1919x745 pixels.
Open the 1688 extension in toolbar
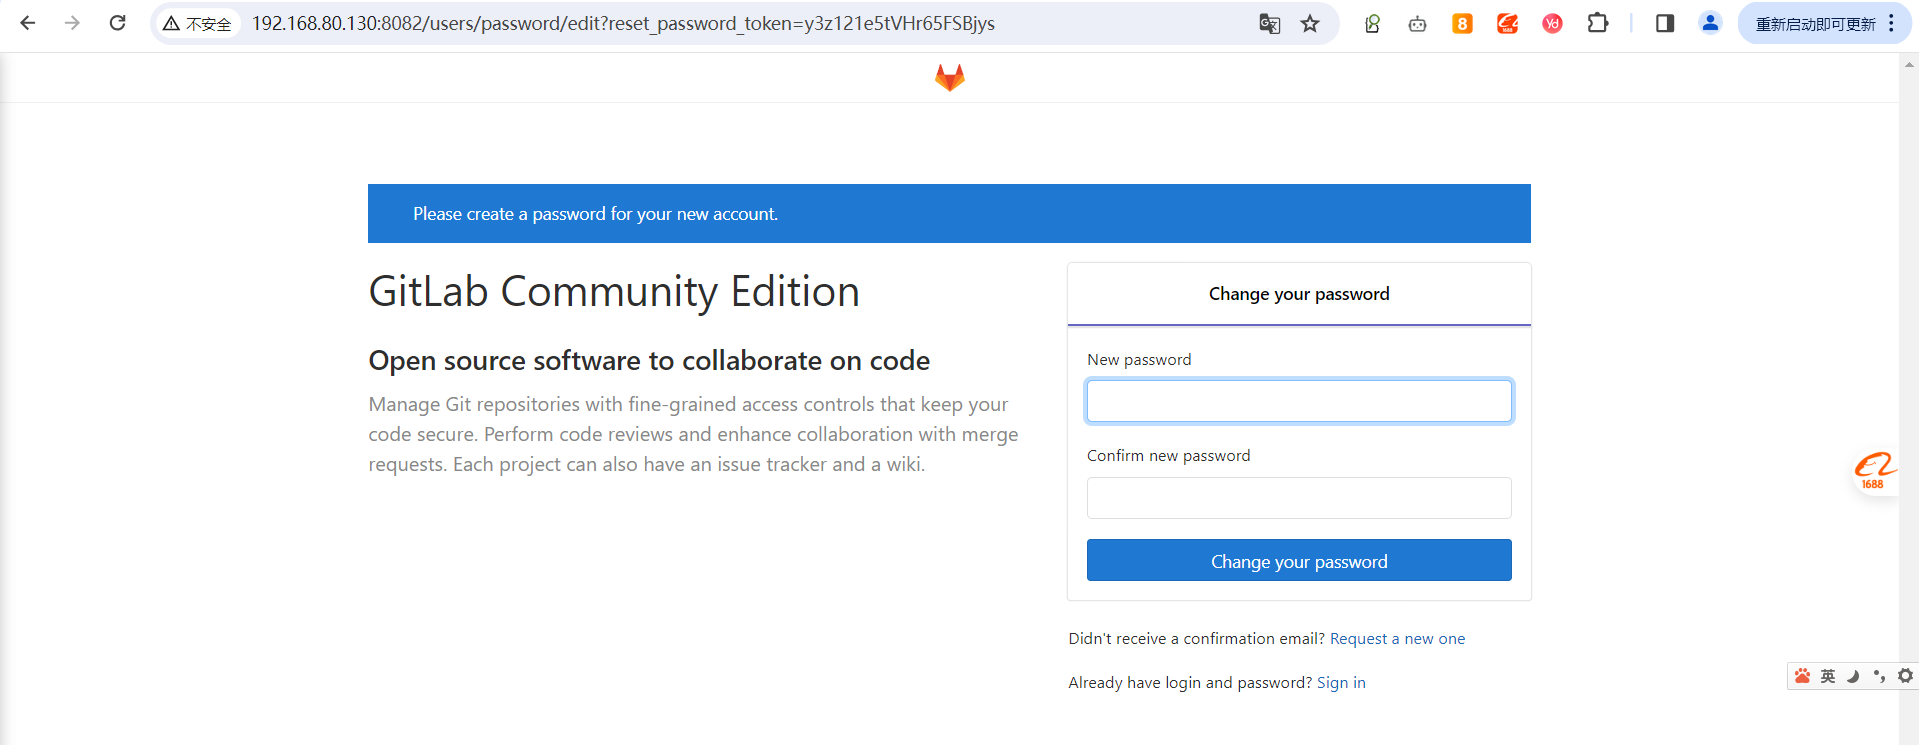[1507, 24]
